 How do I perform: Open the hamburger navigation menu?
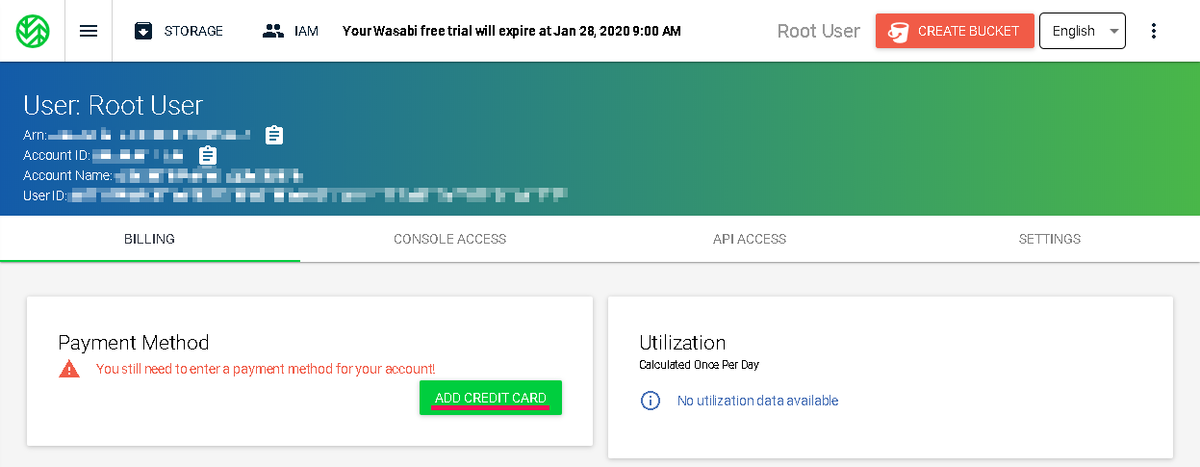click(x=88, y=31)
